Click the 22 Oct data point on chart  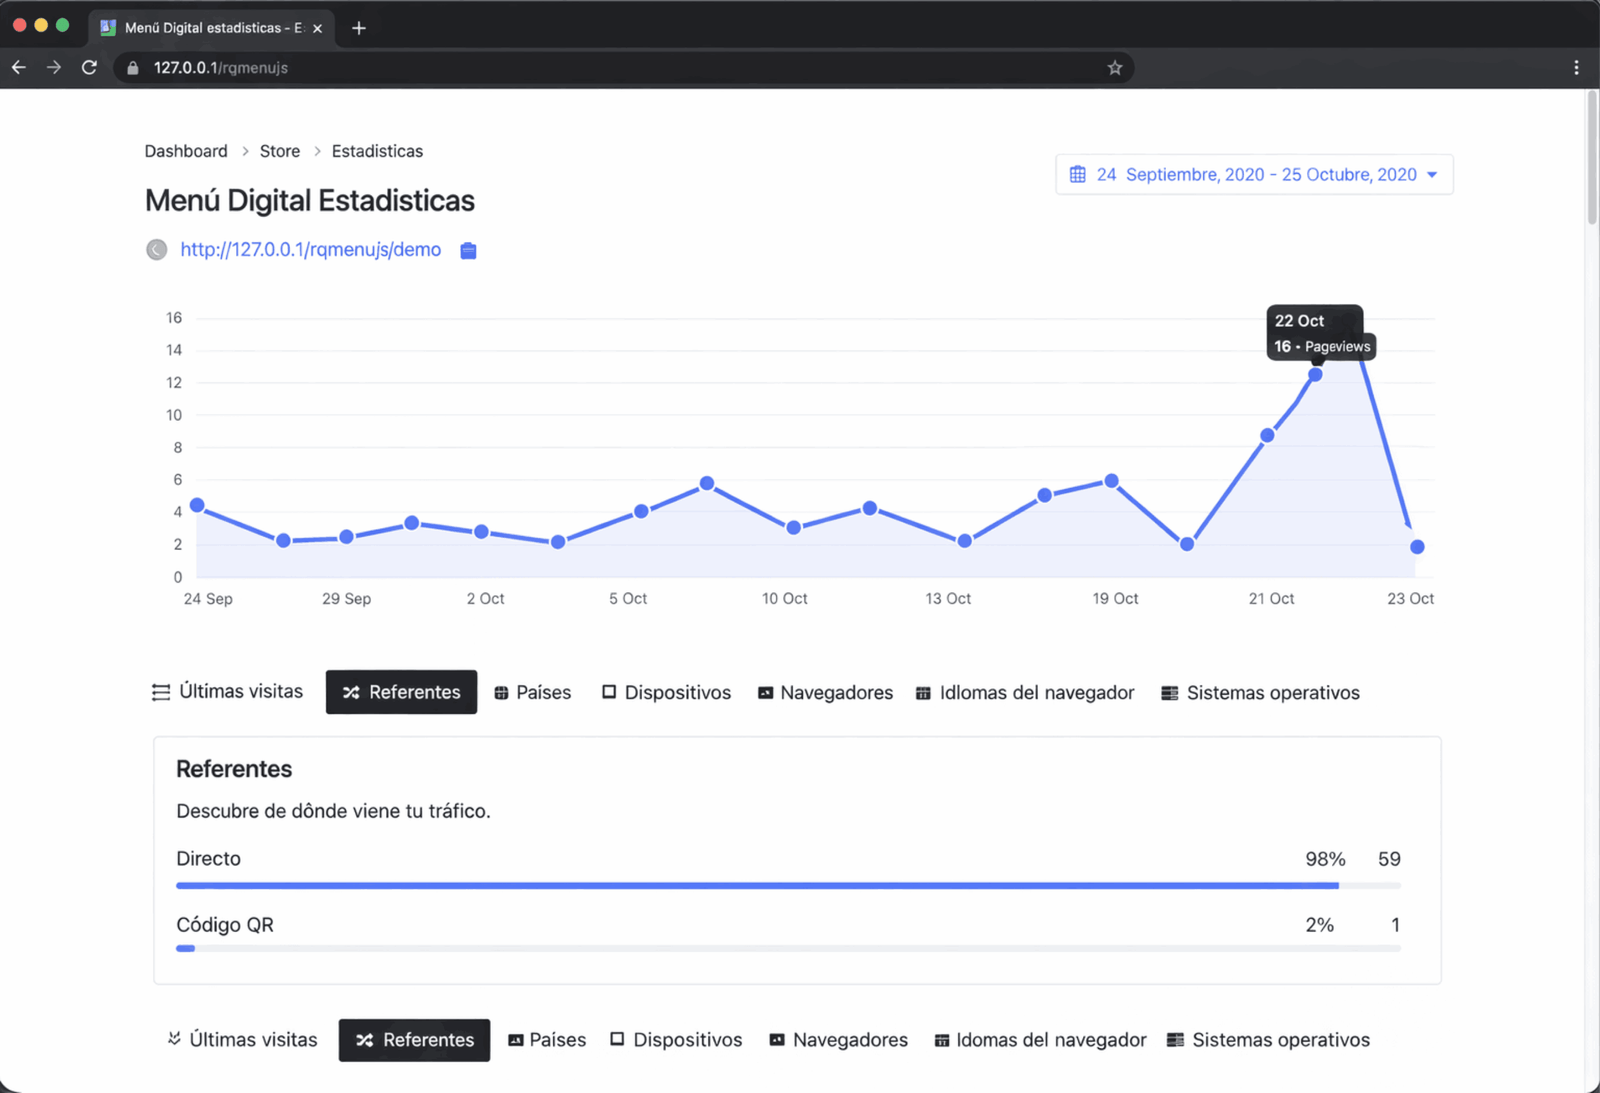click(1315, 374)
